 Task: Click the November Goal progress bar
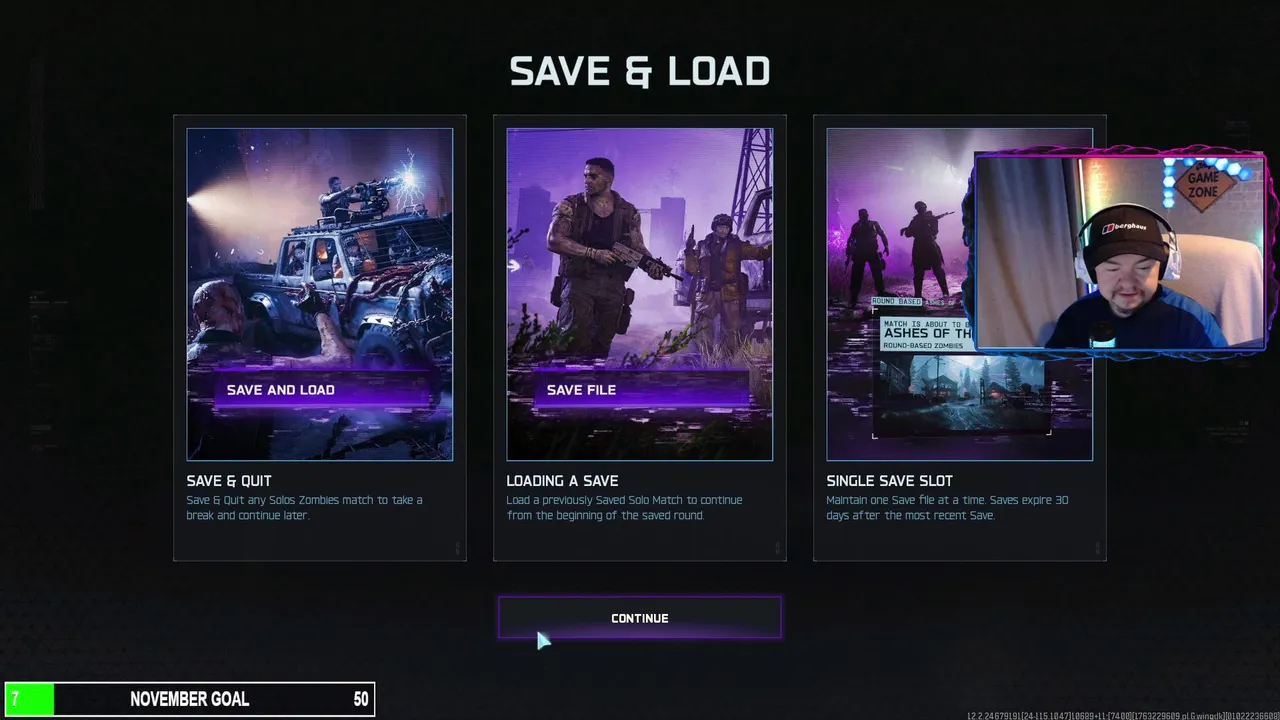pyautogui.click(x=190, y=699)
